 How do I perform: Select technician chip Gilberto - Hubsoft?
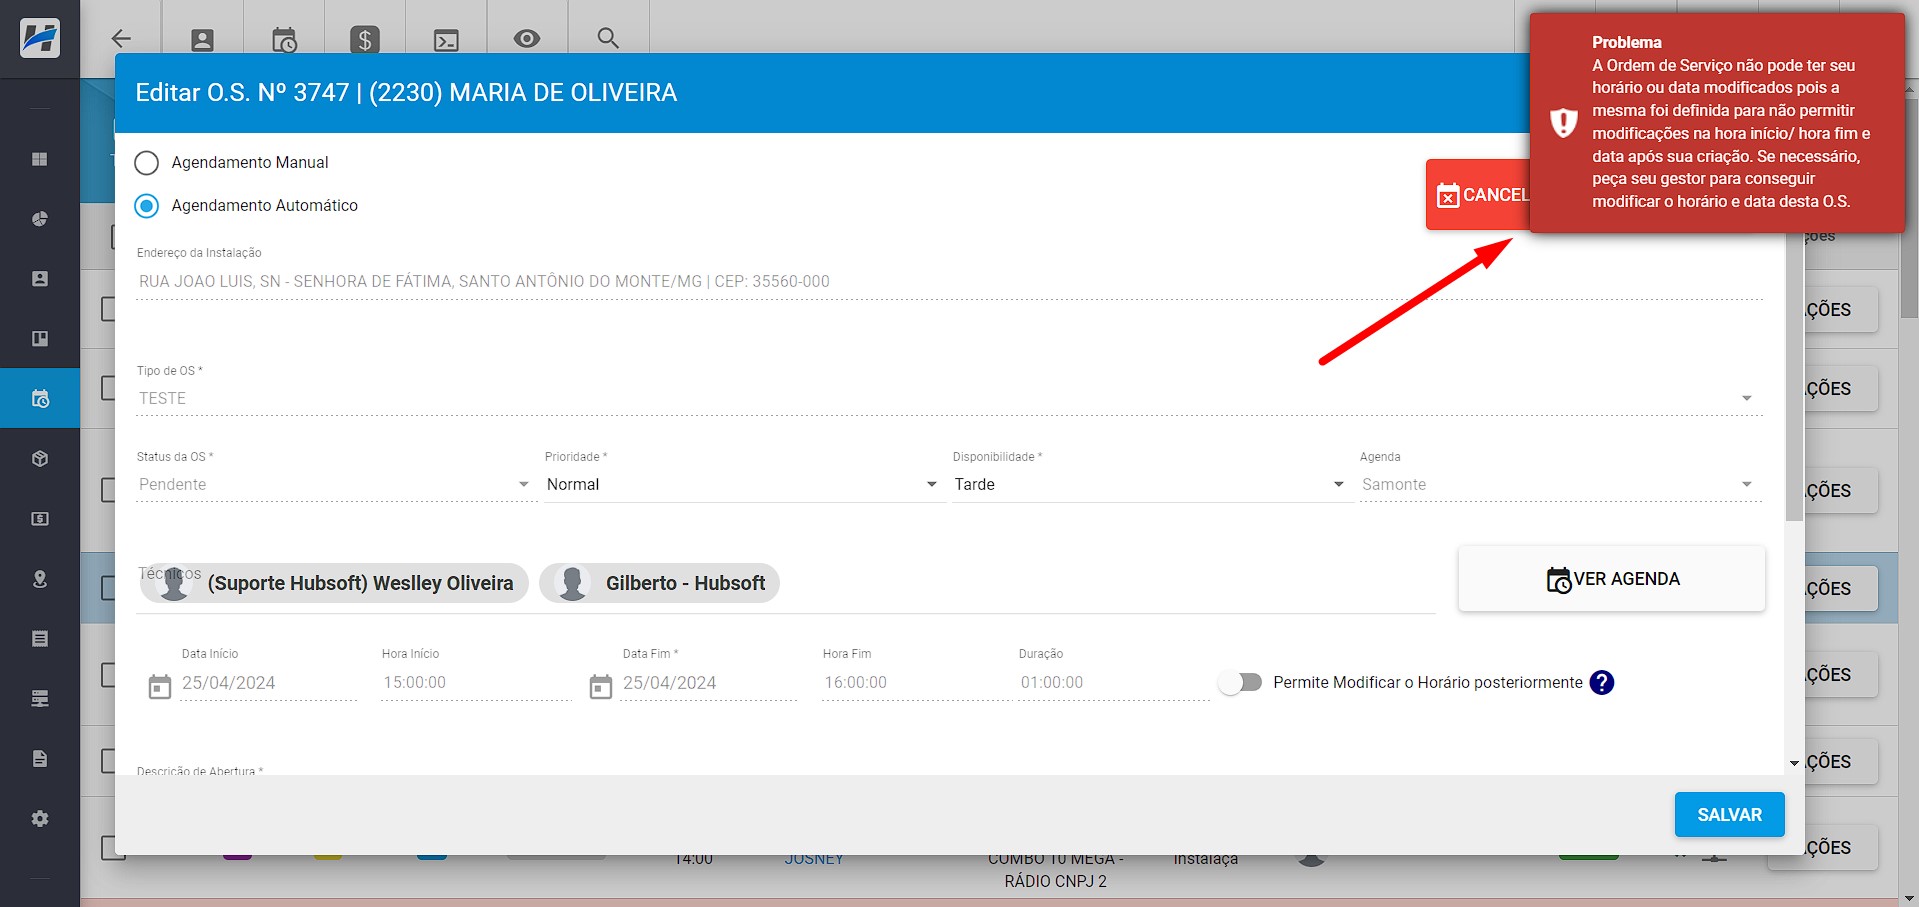tap(660, 583)
